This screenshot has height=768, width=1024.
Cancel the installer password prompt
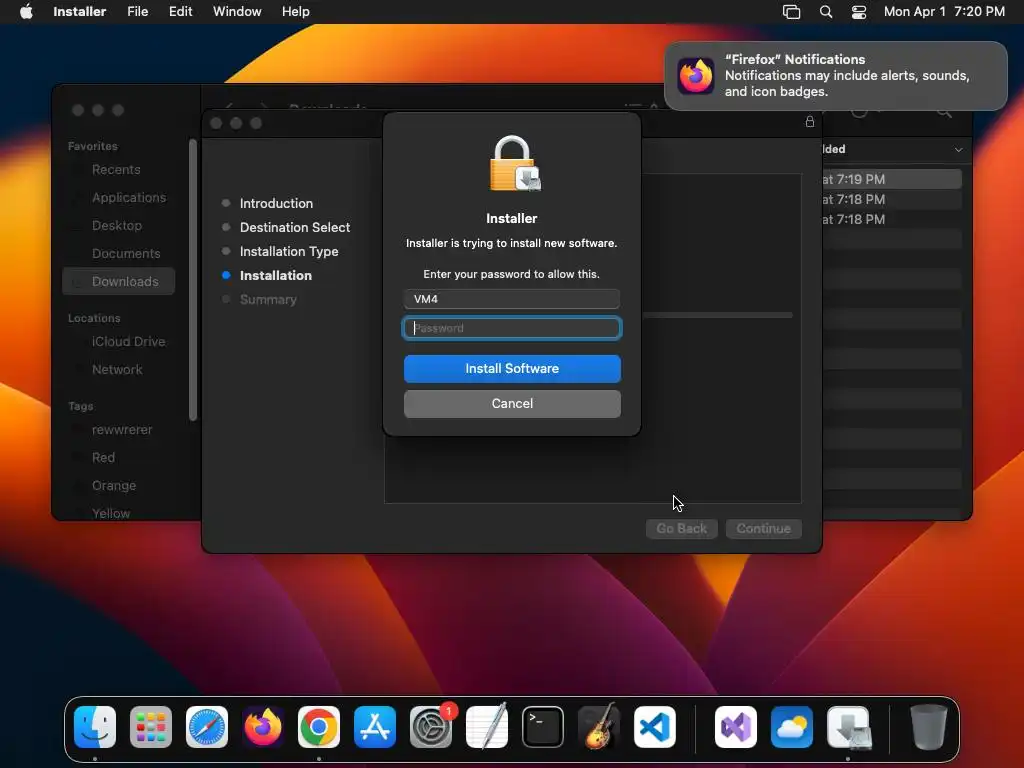(512, 404)
